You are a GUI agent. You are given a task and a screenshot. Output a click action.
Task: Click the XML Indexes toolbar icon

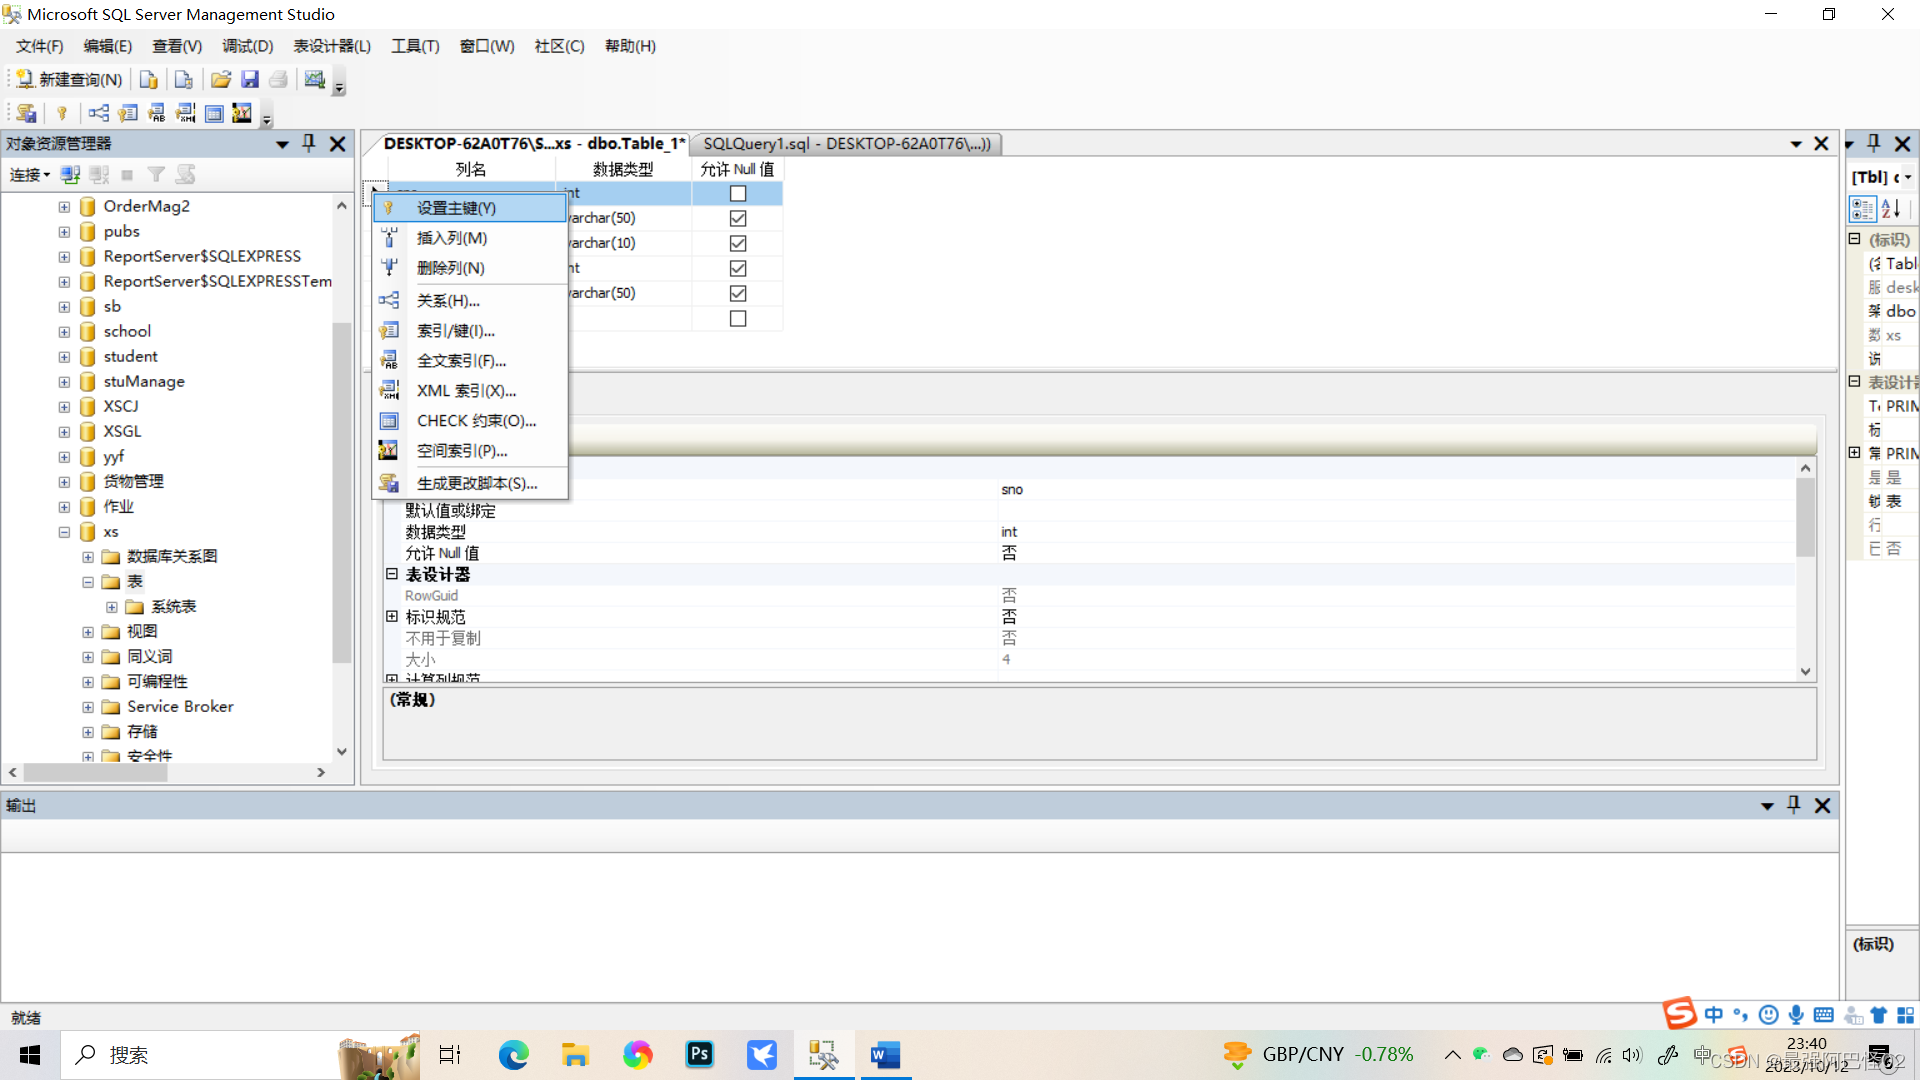tap(186, 113)
